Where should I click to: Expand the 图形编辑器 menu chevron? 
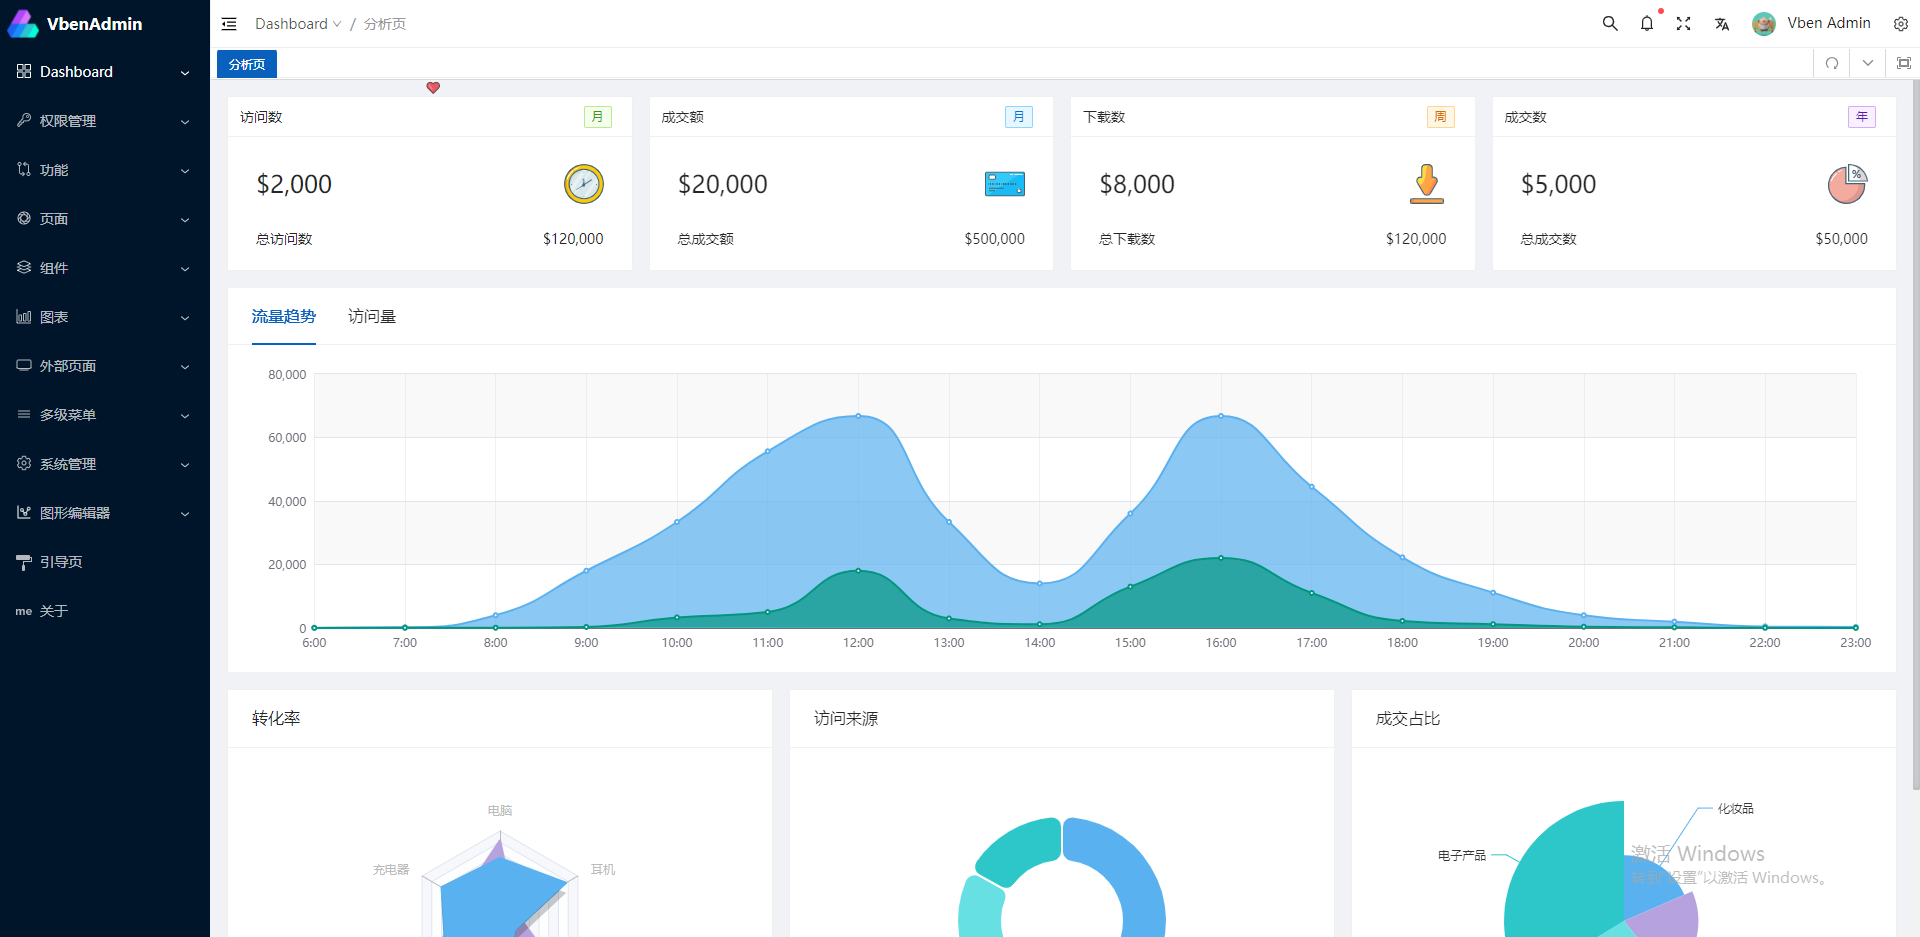coord(185,514)
